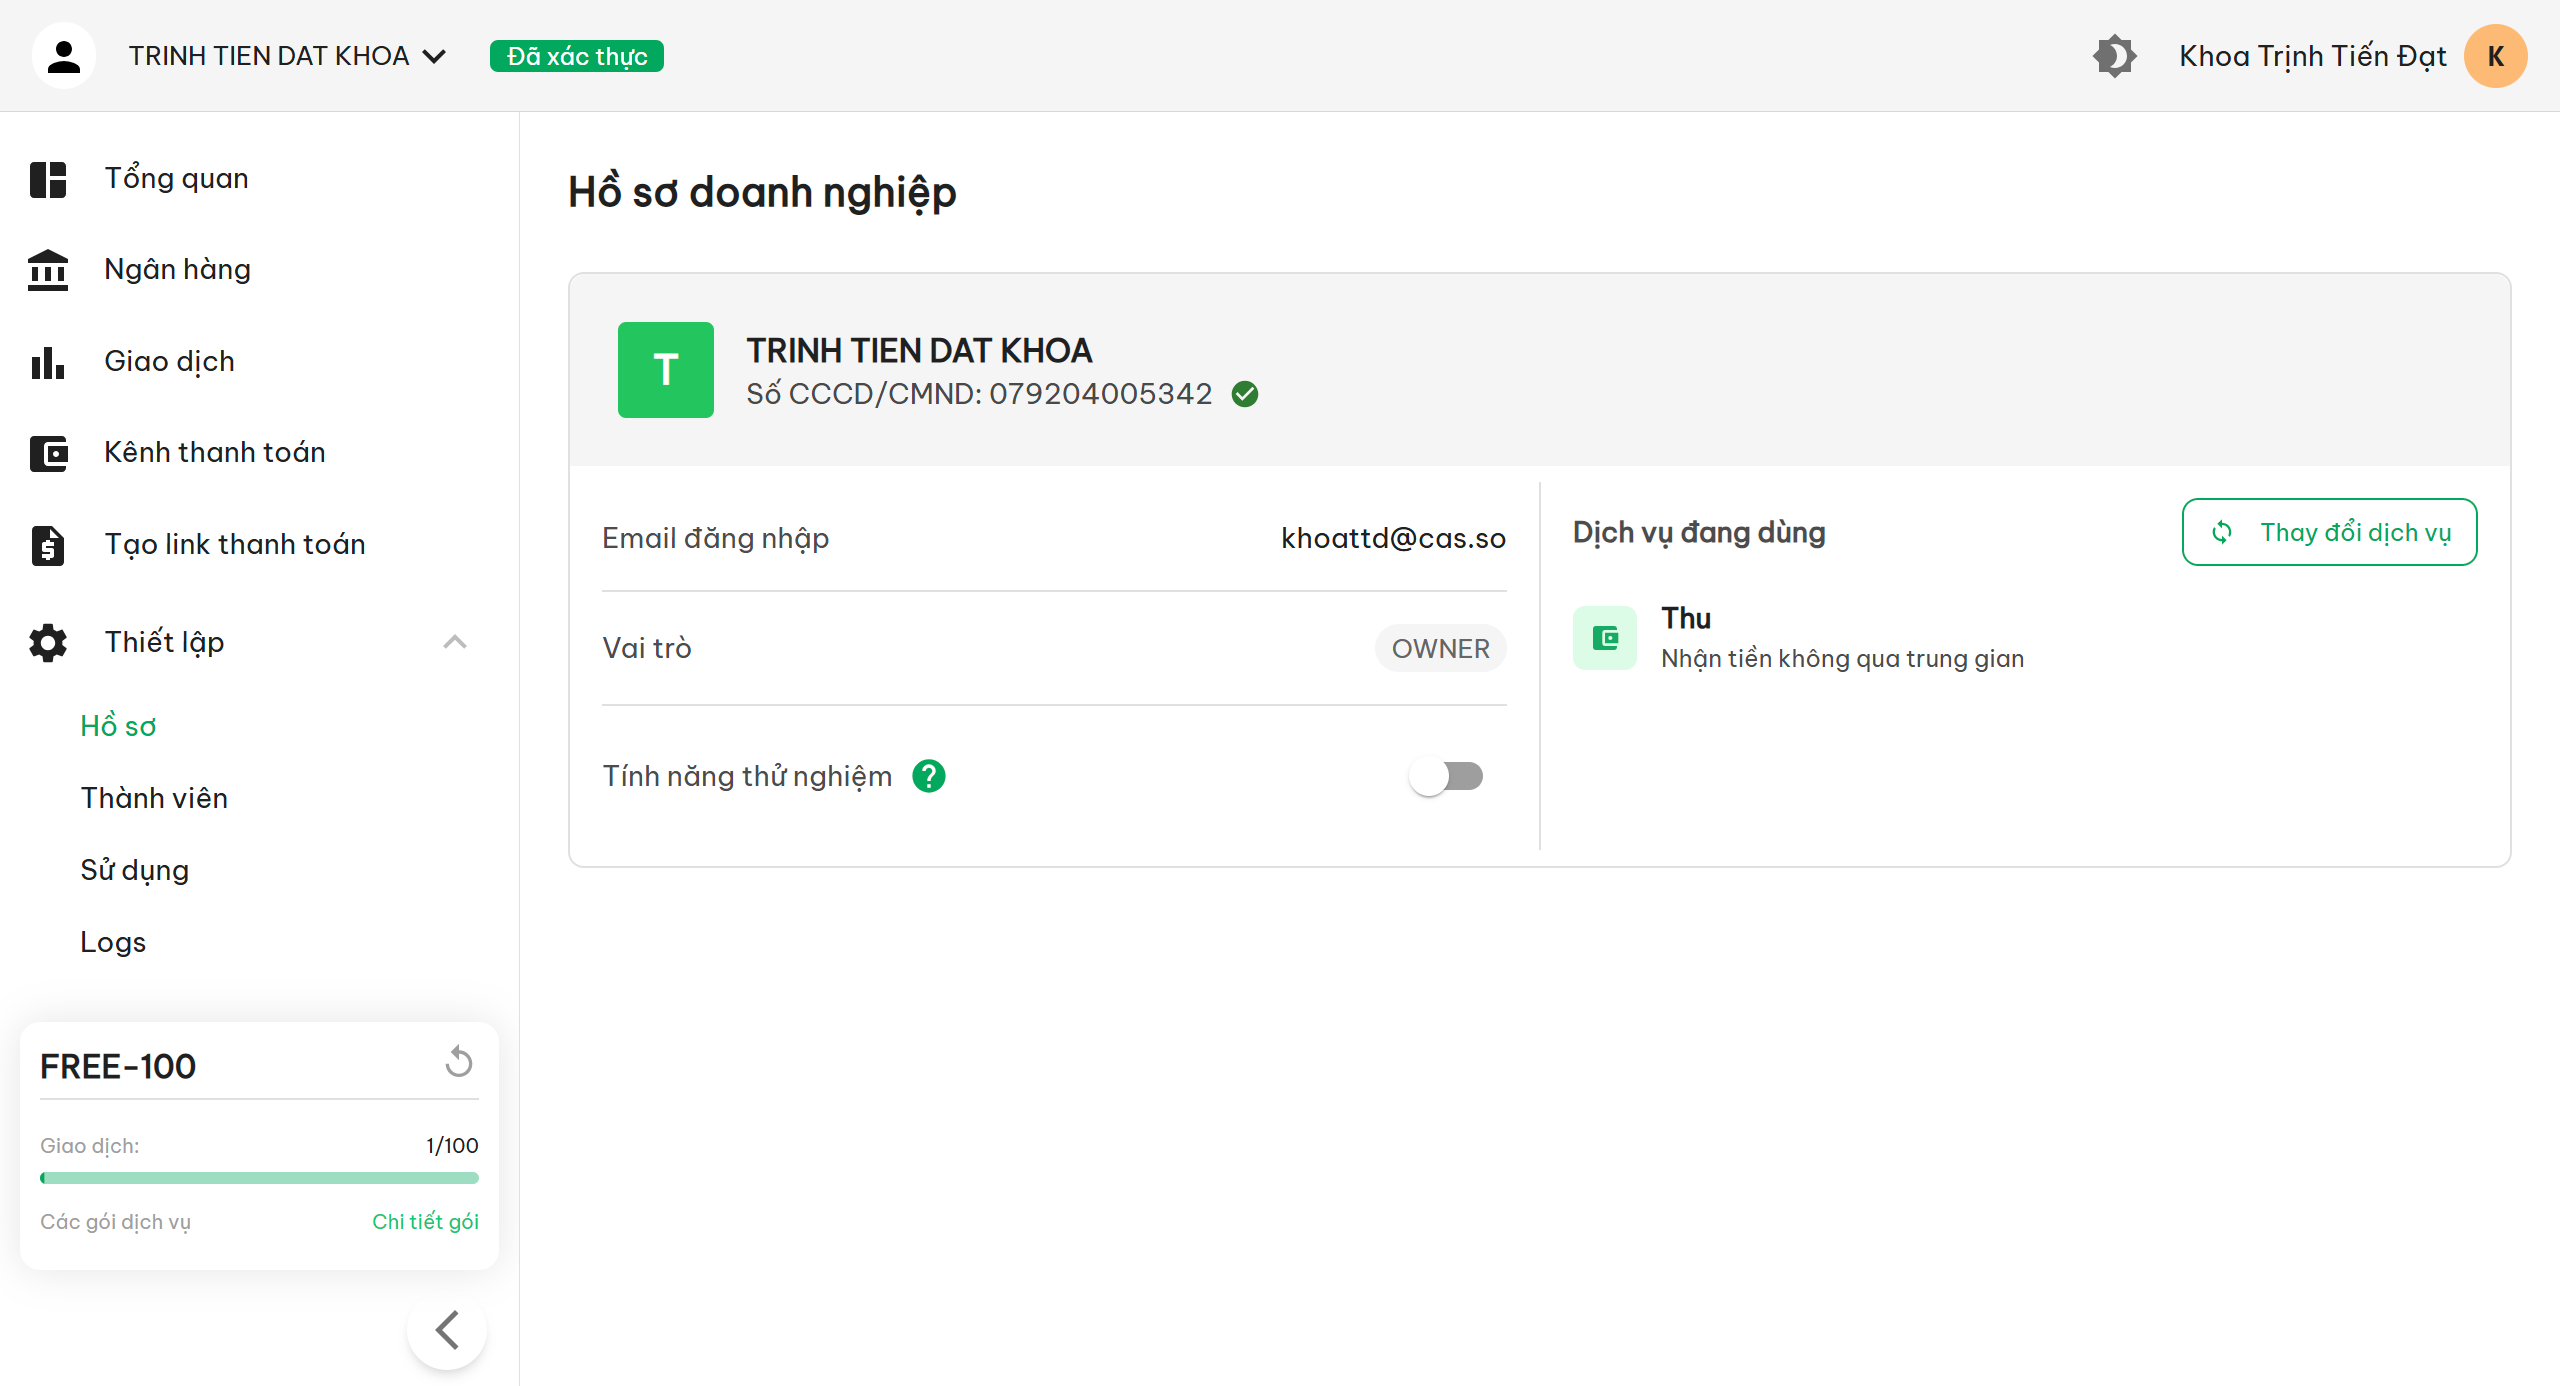Screen dimensions: 2560x1386
Task: Collapse the sidebar with left arrow
Action: click(447, 1330)
